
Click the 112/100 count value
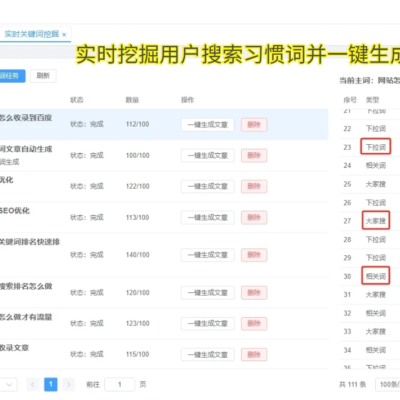point(137,124)
